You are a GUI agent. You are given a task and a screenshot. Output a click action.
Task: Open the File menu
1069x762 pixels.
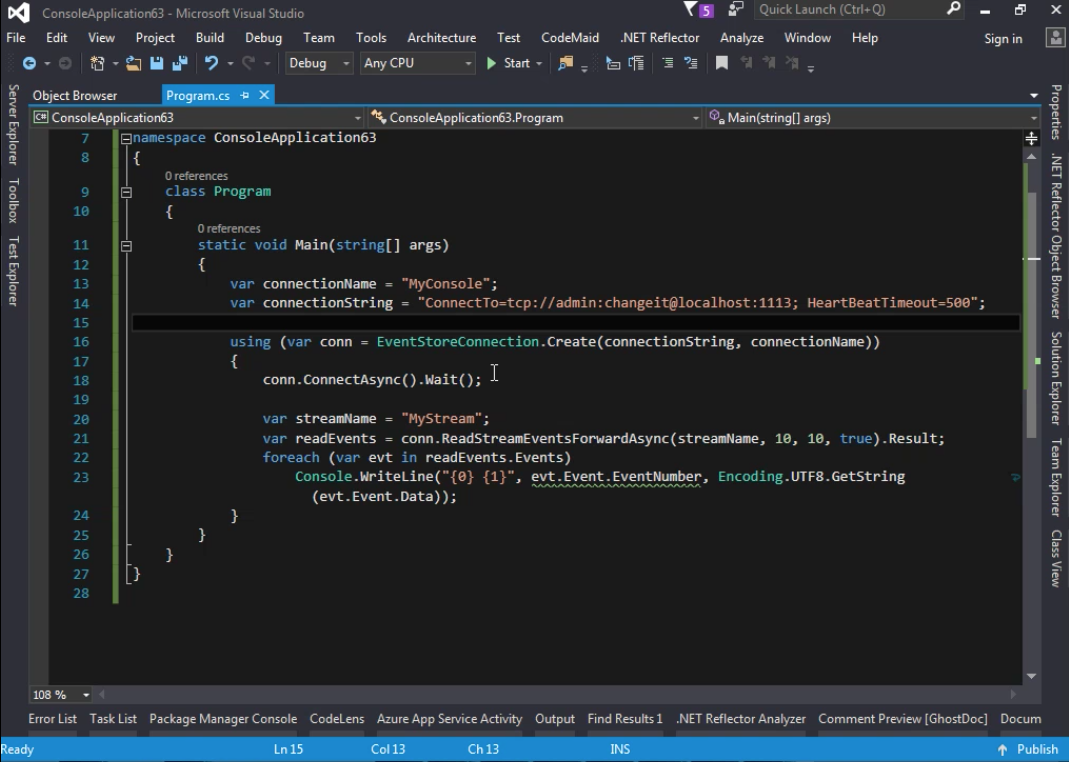pyautogui.click(x=16, y=38)
